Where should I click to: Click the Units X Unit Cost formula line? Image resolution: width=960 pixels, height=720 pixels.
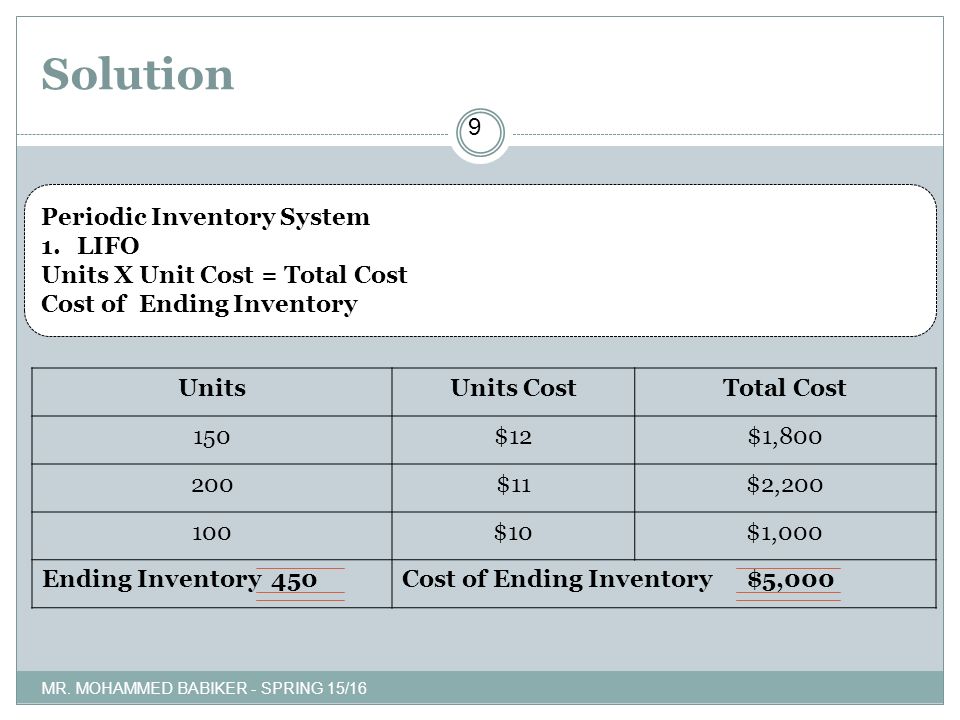224,274
